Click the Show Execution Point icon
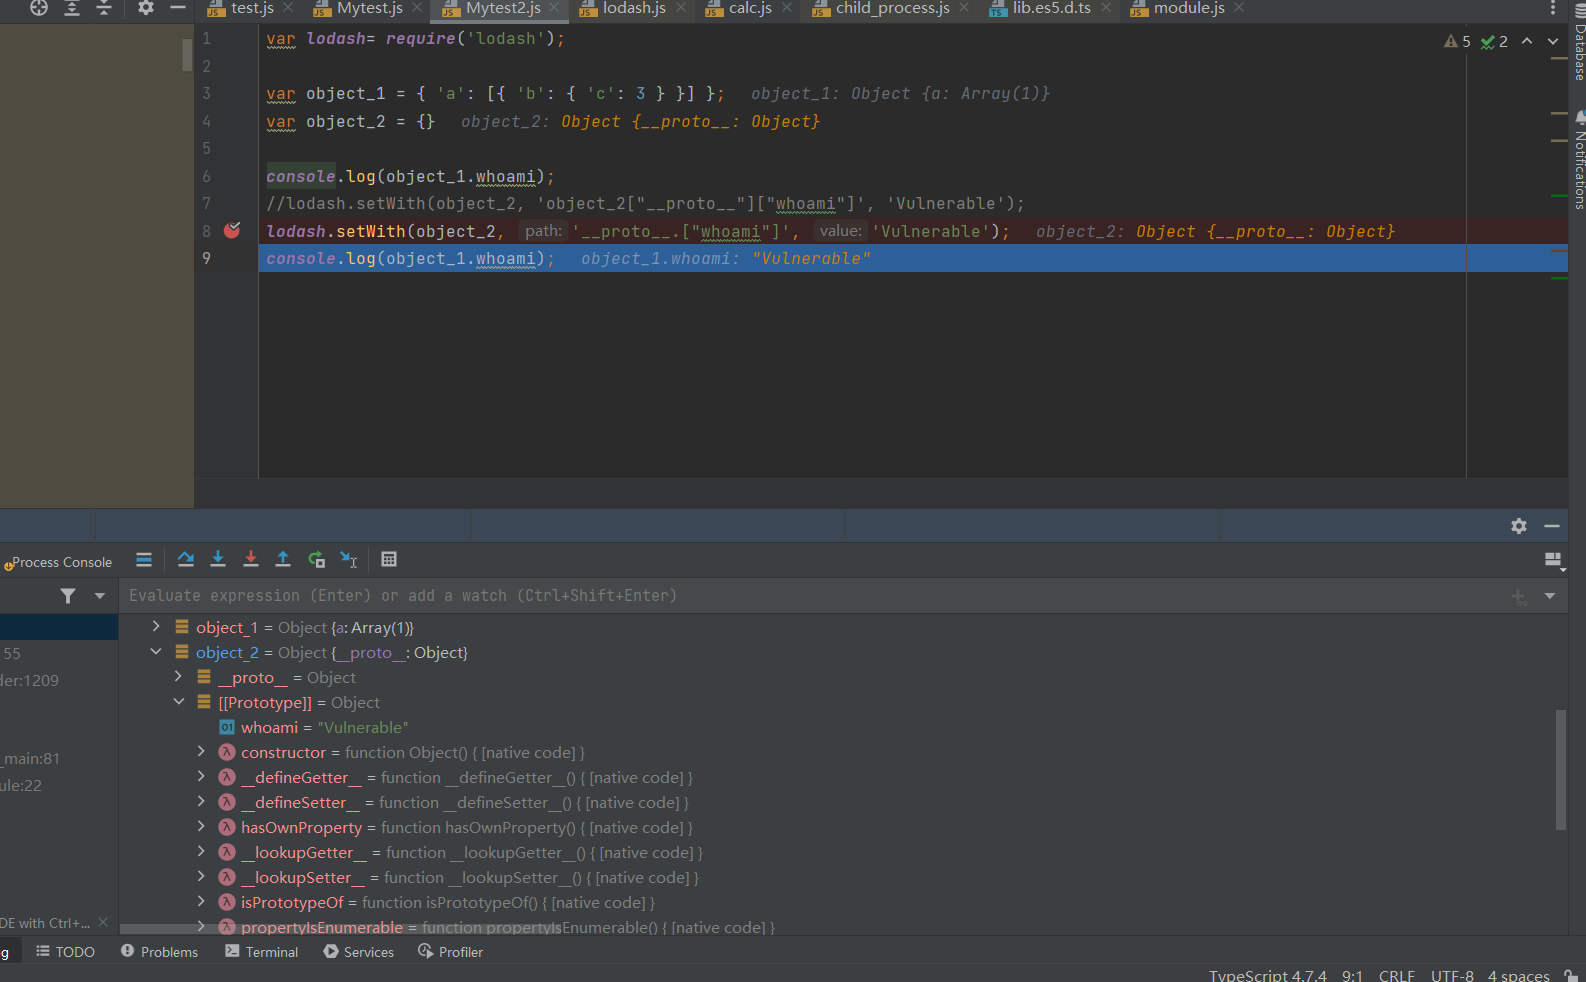 click(x=144, y=560)
